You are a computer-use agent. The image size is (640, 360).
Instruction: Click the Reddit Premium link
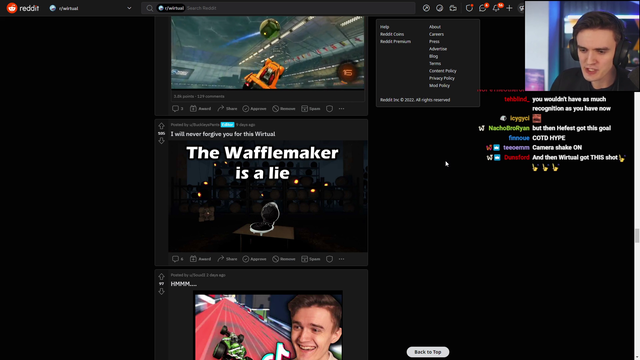point(395,42)
